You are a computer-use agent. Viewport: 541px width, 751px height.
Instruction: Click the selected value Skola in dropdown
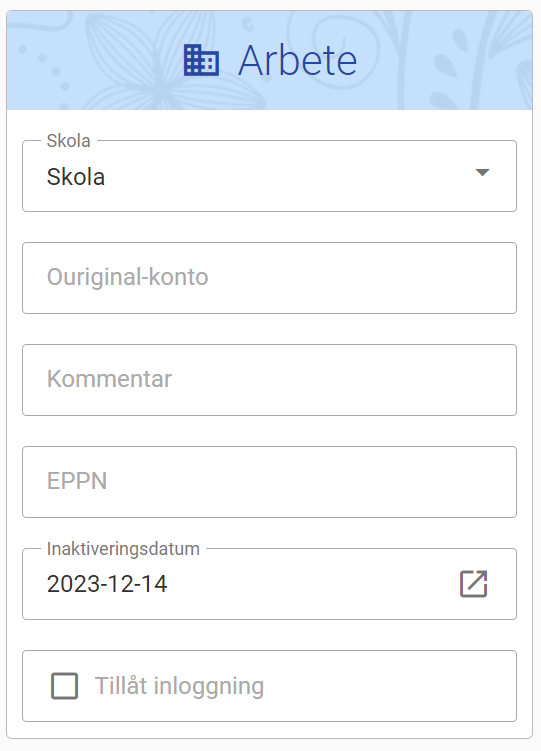click(x=76, y=177)
